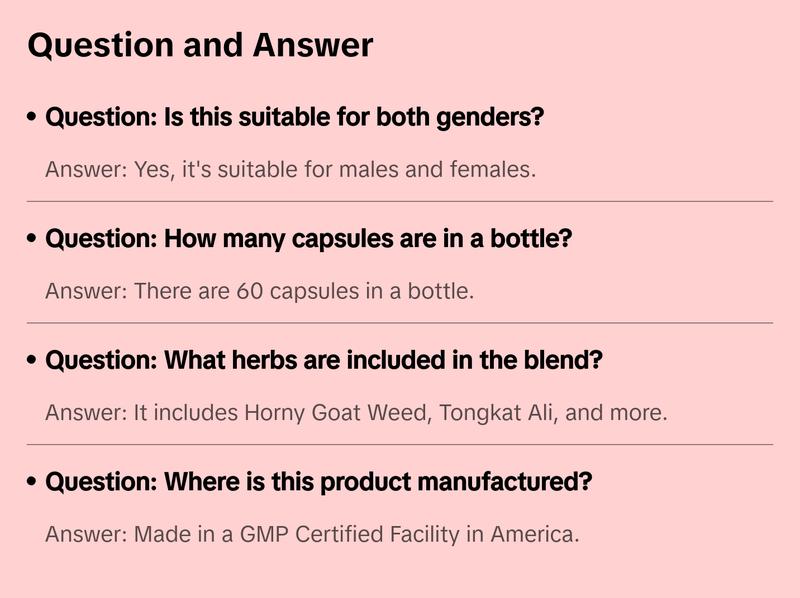
Task: Select the product manufactured question
Action: tap(319, 483)
